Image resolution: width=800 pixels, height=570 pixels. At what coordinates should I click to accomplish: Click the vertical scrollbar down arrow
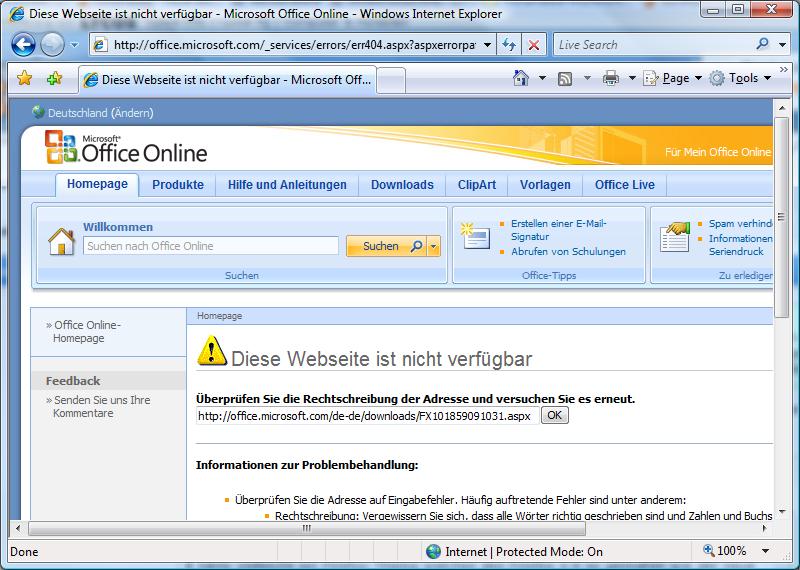(781, 512)
